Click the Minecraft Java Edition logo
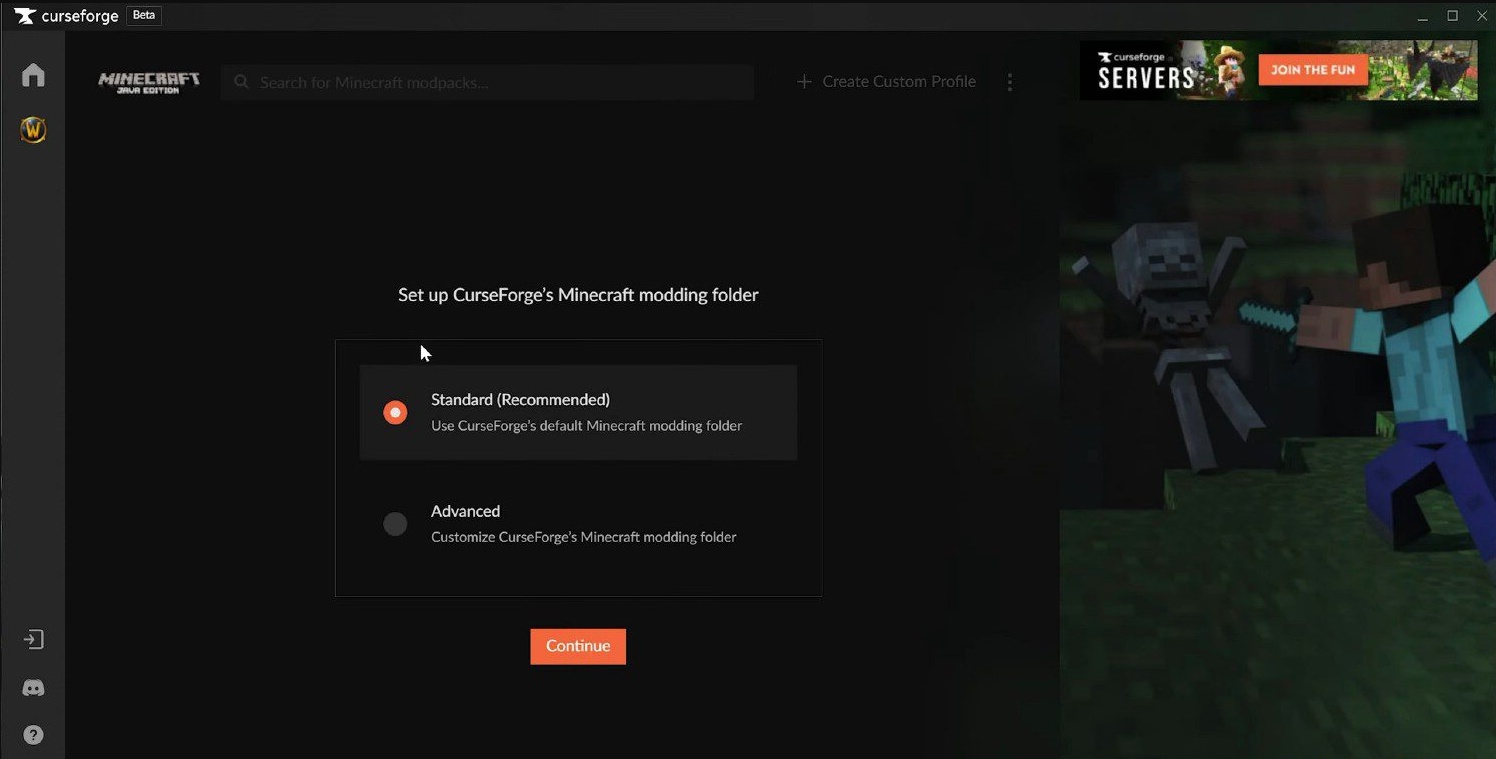This screenshot has height=759, width=1496. point(149,82)
